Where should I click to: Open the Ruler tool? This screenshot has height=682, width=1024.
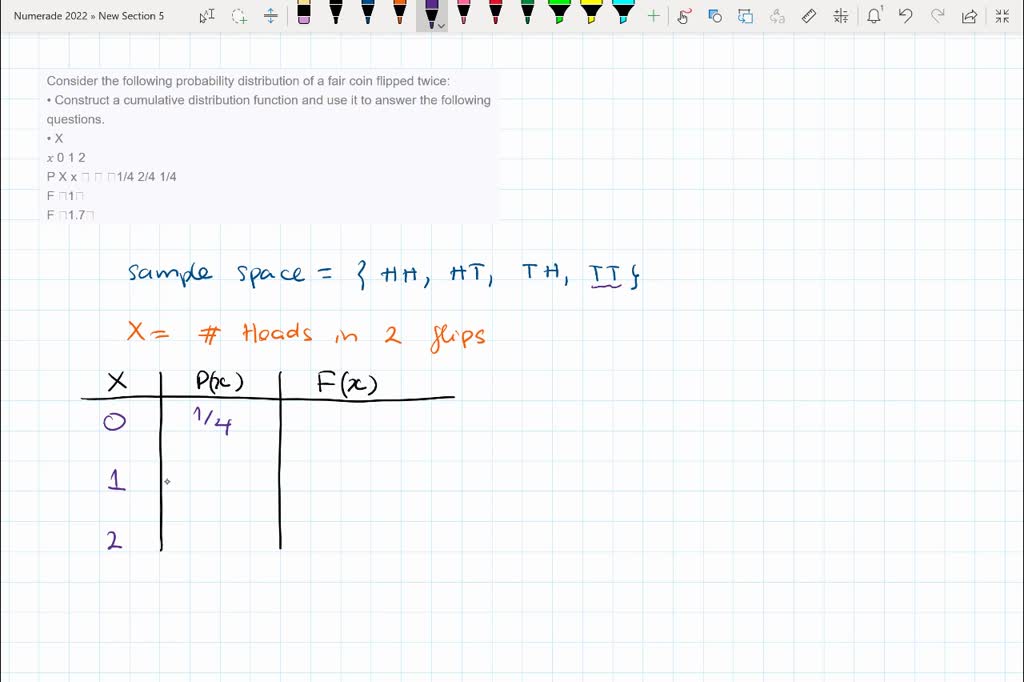coord(808,15)
